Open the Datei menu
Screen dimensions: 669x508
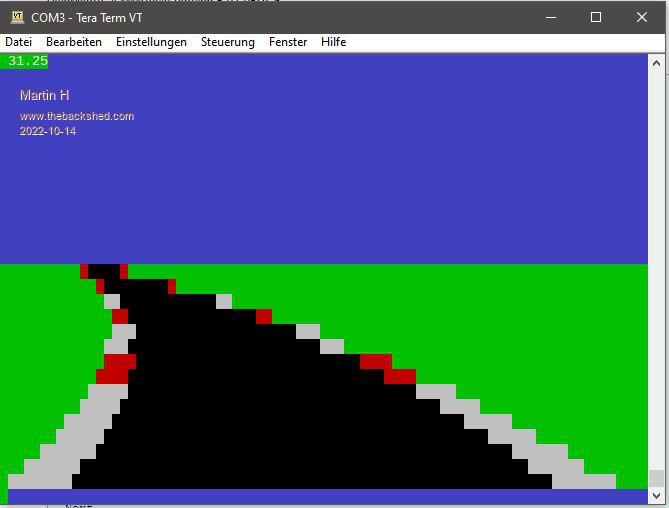[19, 42]
